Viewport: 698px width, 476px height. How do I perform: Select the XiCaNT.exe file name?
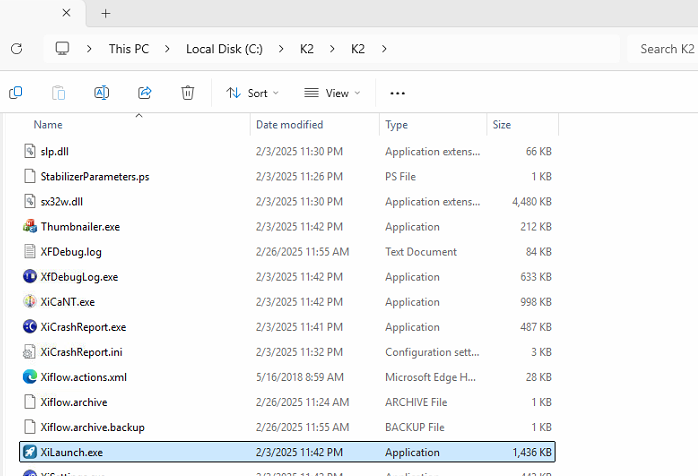click(68, 302)
